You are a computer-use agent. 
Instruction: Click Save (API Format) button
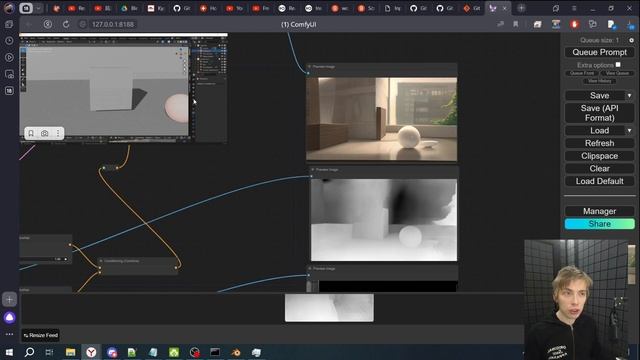[x=599, y=113]
